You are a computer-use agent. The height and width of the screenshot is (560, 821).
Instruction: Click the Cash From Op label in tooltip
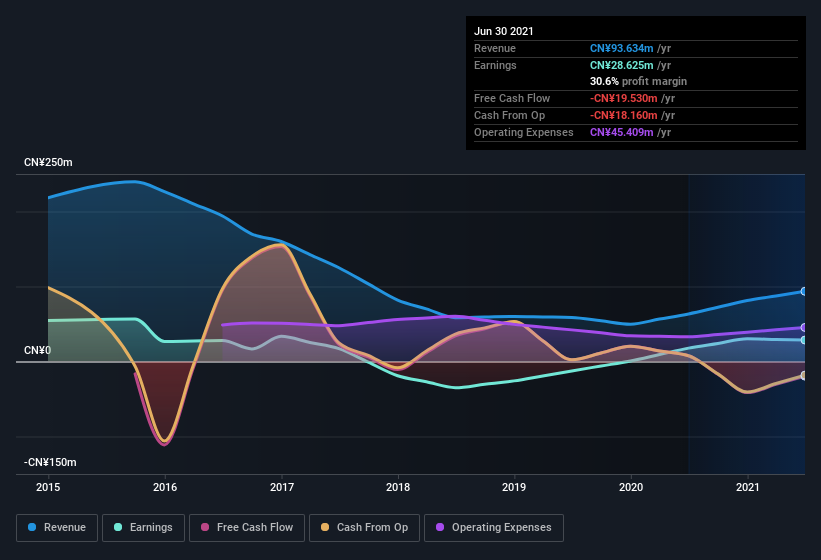point(509,115)
